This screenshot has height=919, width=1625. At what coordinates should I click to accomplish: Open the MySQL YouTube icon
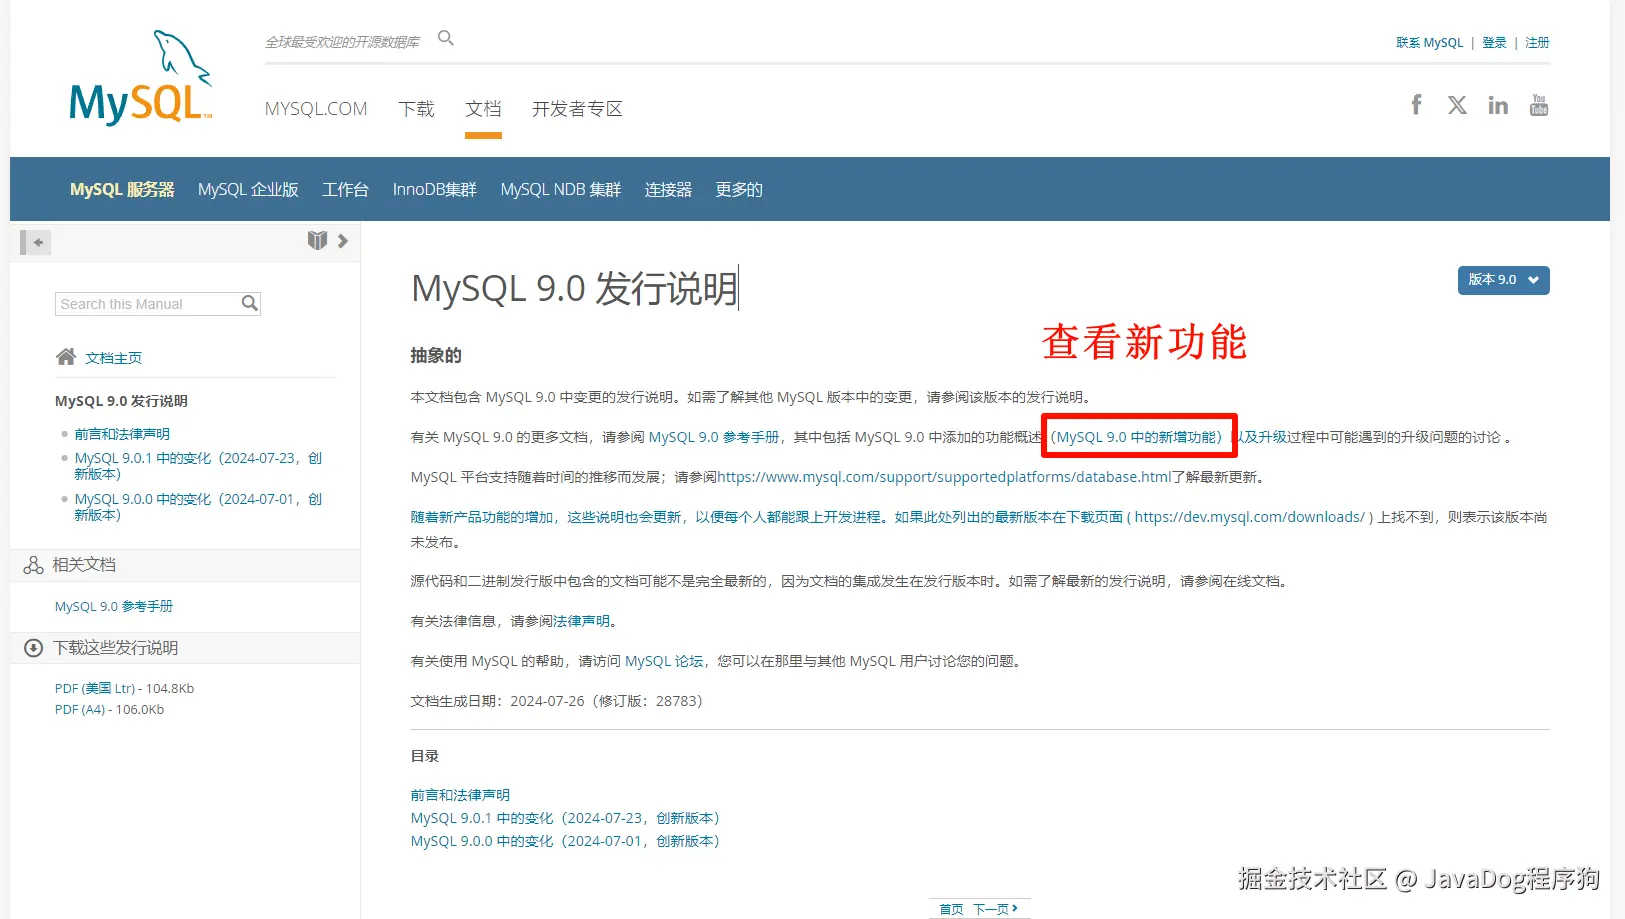(x=1539, y=105)
